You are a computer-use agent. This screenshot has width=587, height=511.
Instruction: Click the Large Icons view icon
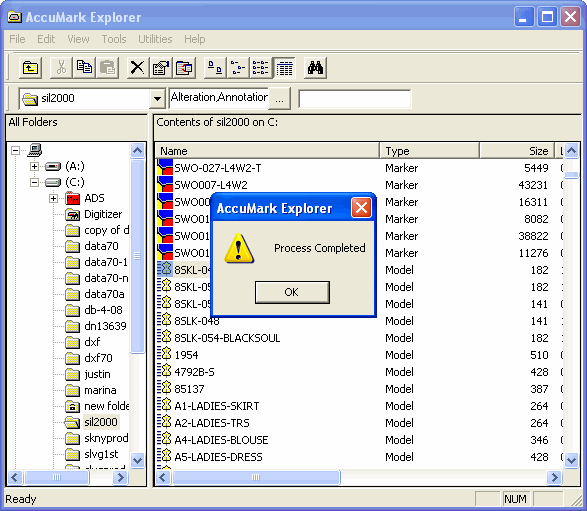click(x=215, y=68)
